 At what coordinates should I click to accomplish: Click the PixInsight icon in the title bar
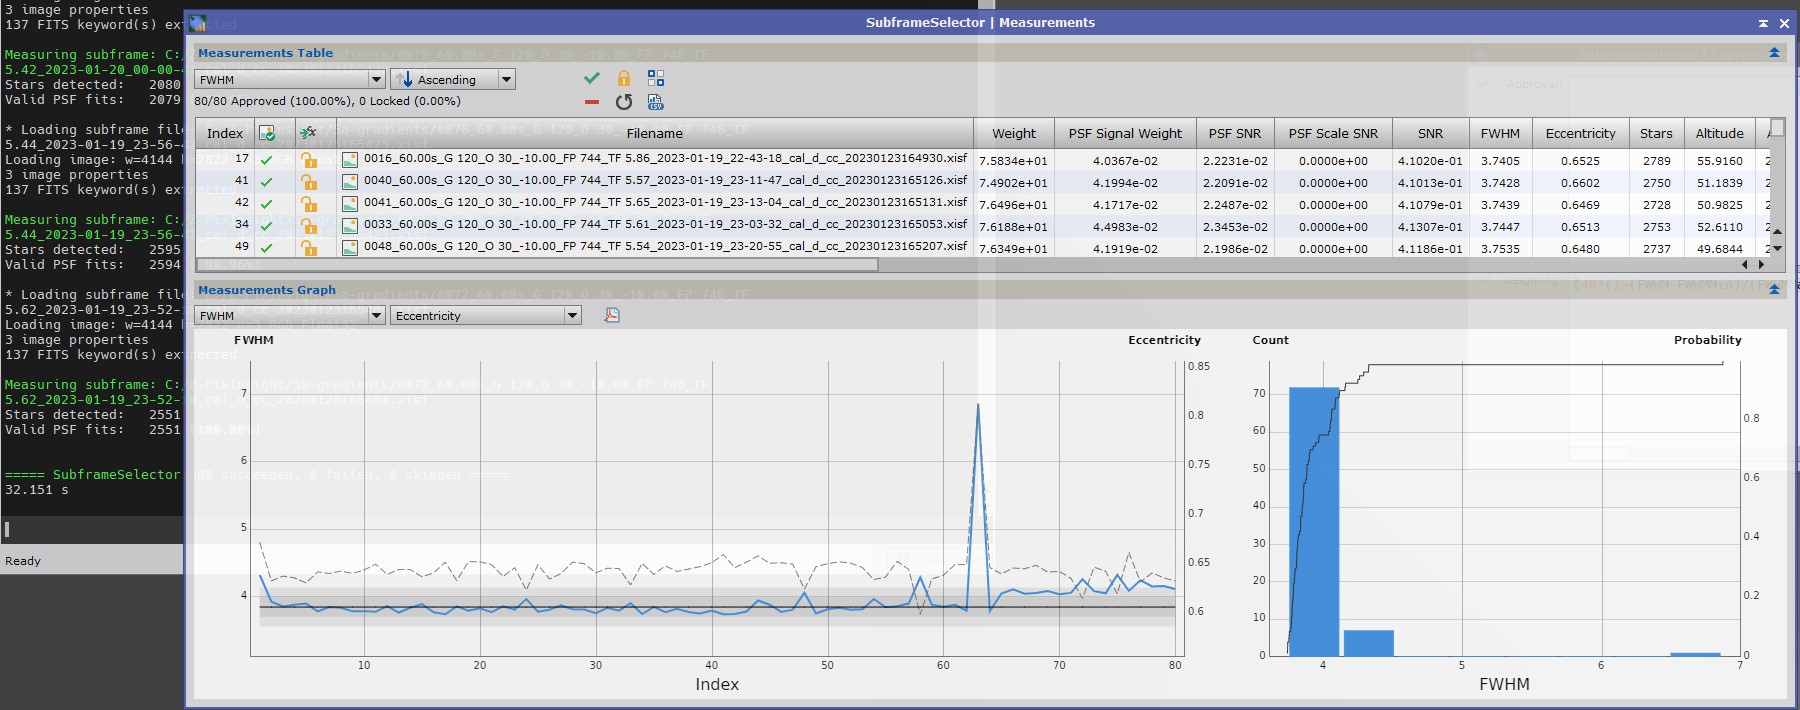[x=198, y=23]
